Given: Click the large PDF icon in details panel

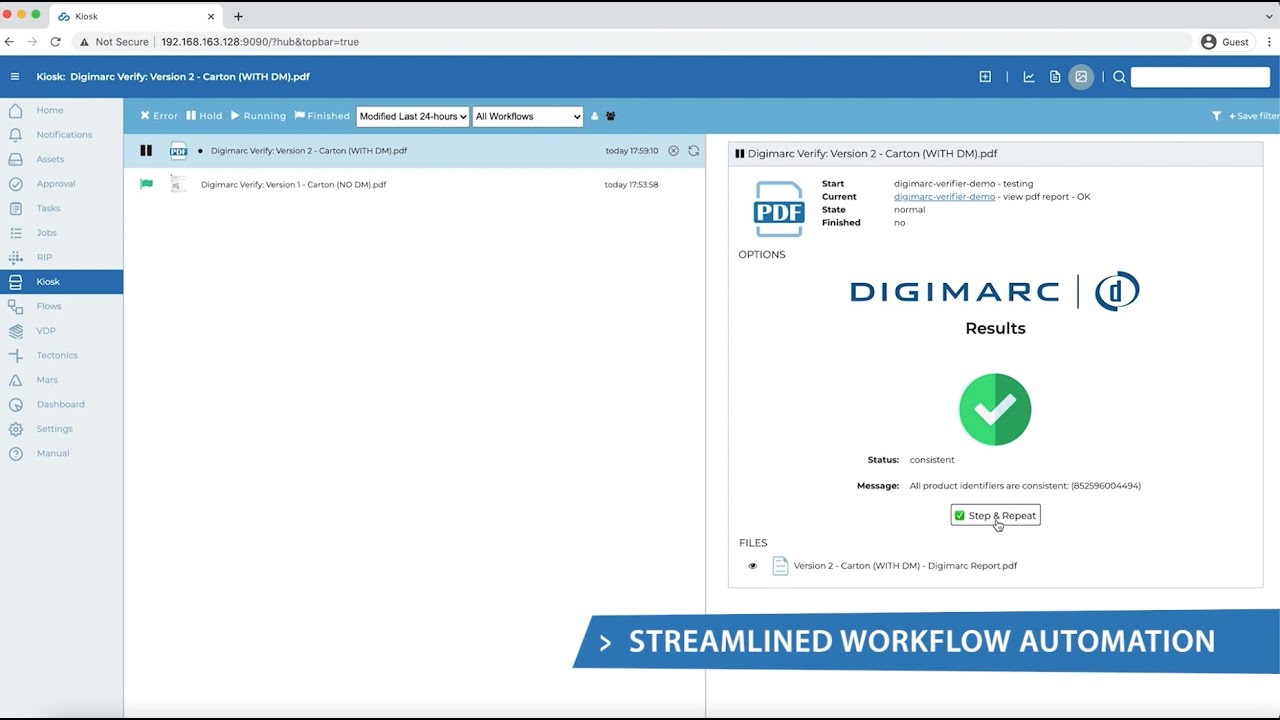Looking at the screenshot, I should [x=779, y=209].
